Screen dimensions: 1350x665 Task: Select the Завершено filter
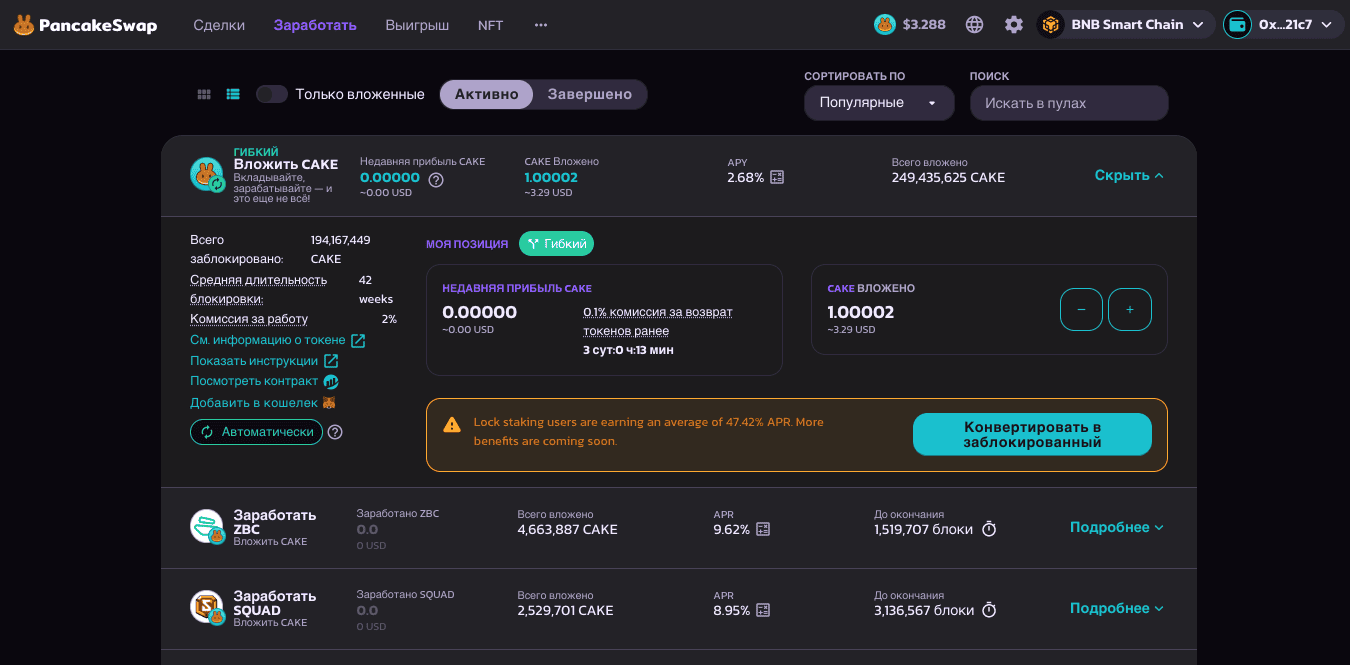click(x=590, y=94)
